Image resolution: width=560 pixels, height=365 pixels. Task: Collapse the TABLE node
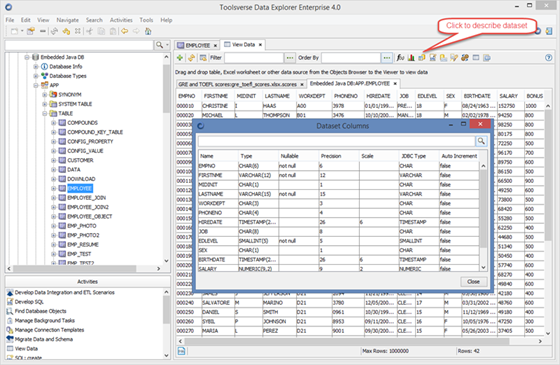pyautogui.click(x=45, y=114)
